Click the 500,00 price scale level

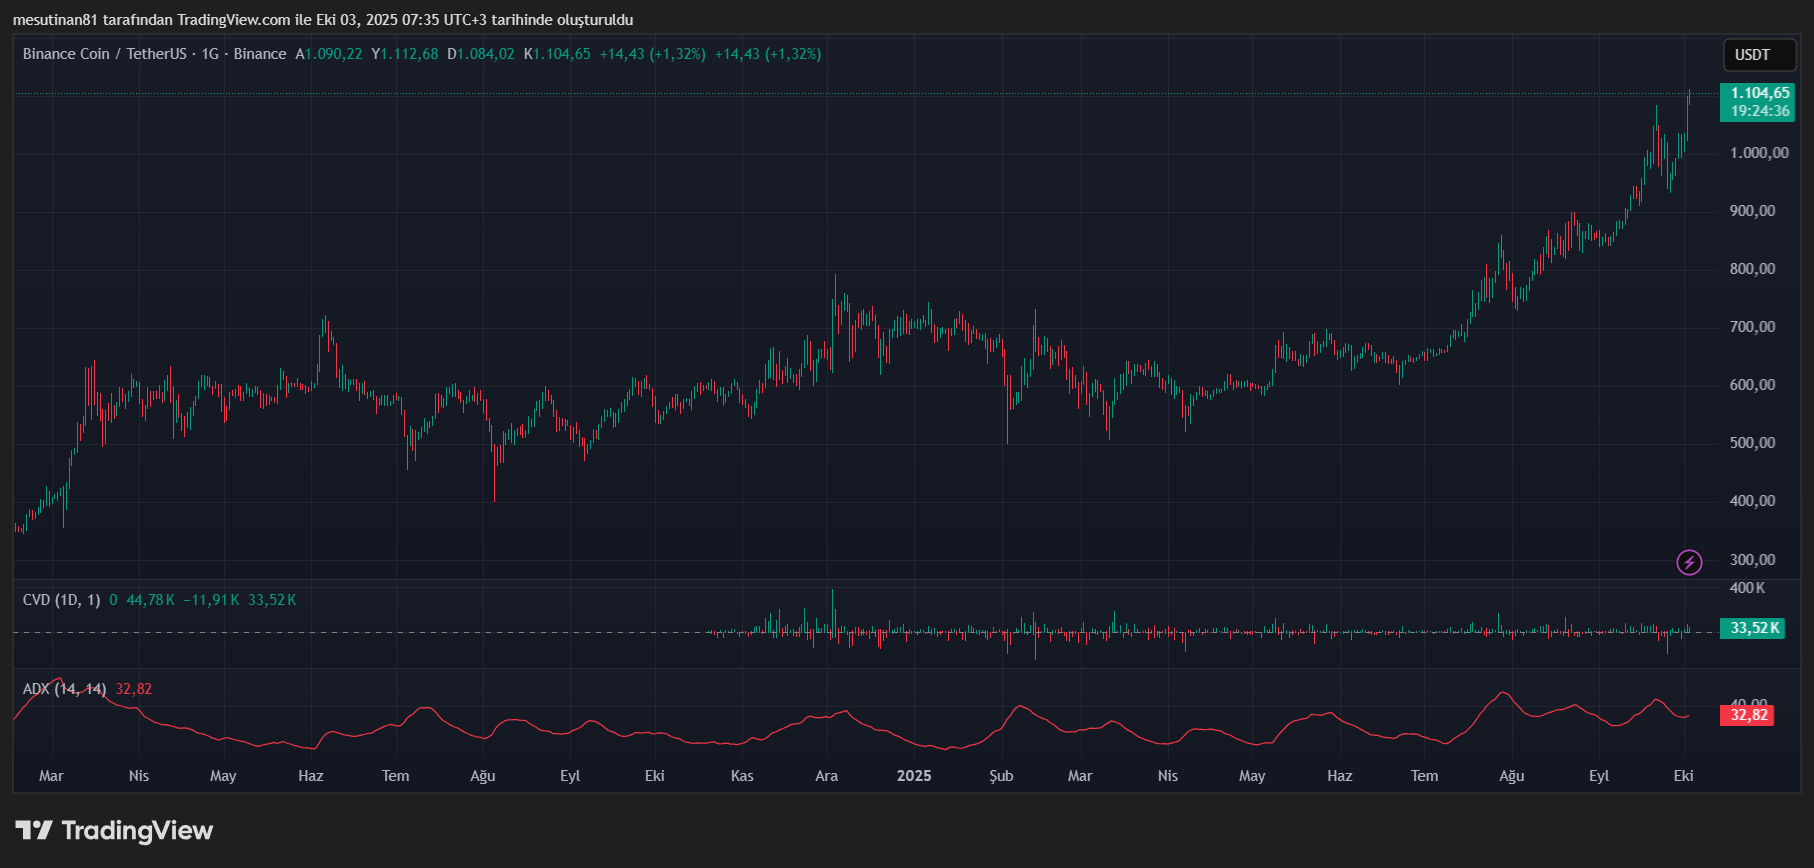click(1752, 443)
